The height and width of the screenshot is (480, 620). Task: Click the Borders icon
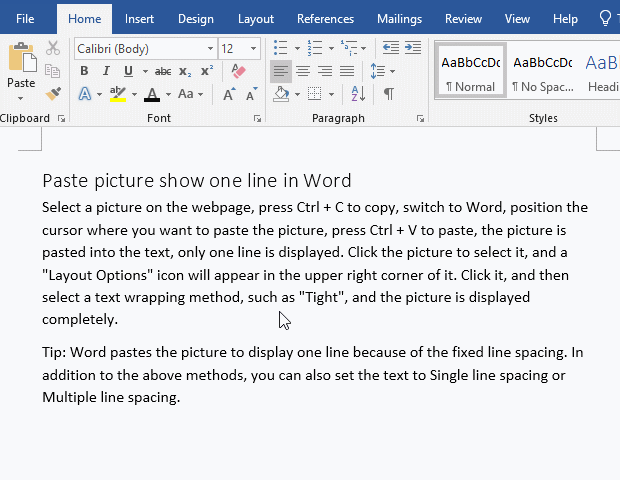(x=315, y=94)
